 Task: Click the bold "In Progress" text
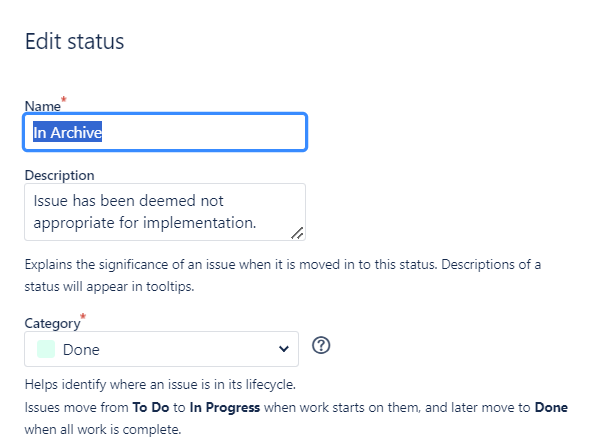pyautogui.click(x=225, y=407)
